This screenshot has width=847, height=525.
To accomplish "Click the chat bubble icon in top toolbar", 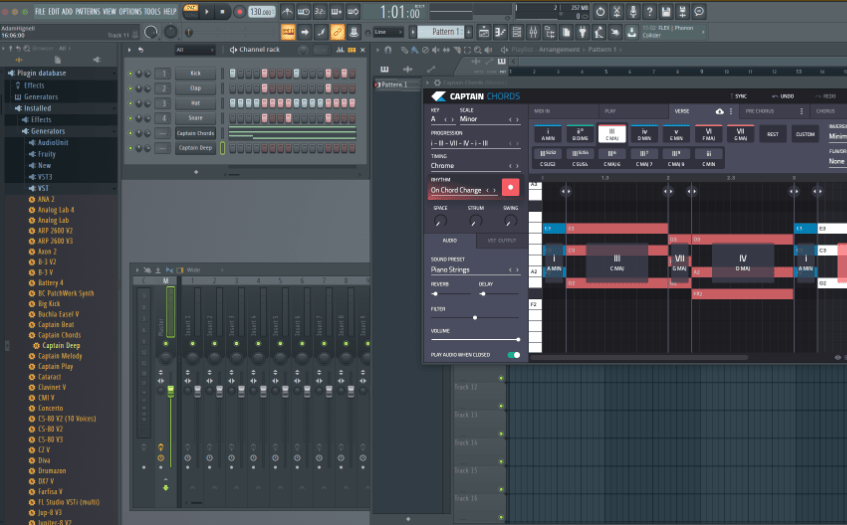I will point(699,11).
